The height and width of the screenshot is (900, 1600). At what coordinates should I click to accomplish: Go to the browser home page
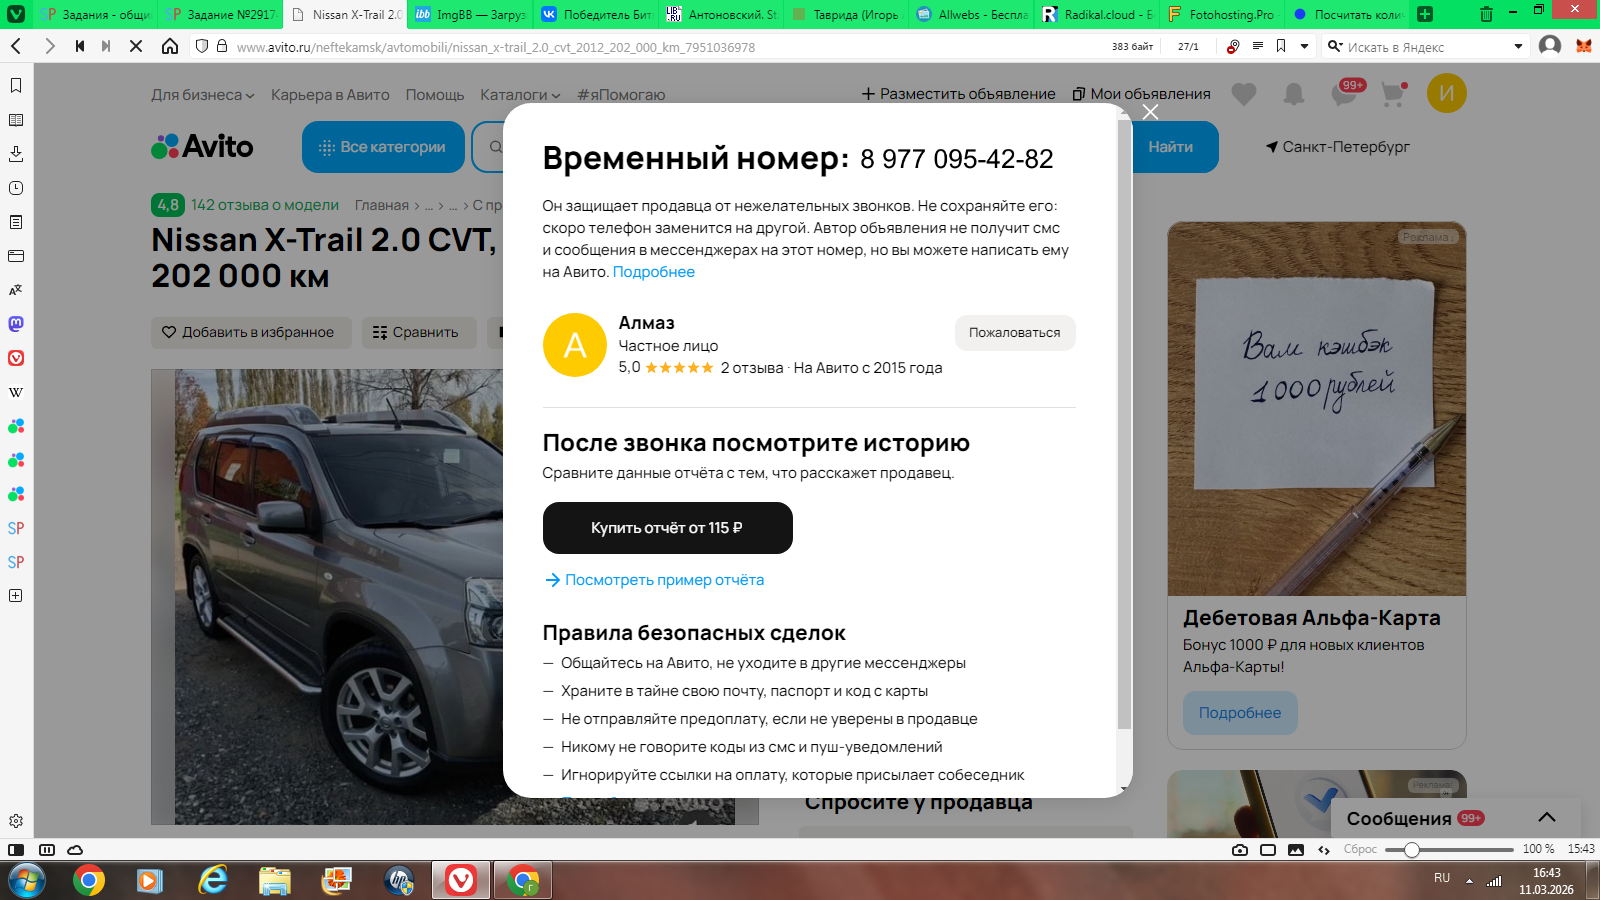(x=170, y=46)
